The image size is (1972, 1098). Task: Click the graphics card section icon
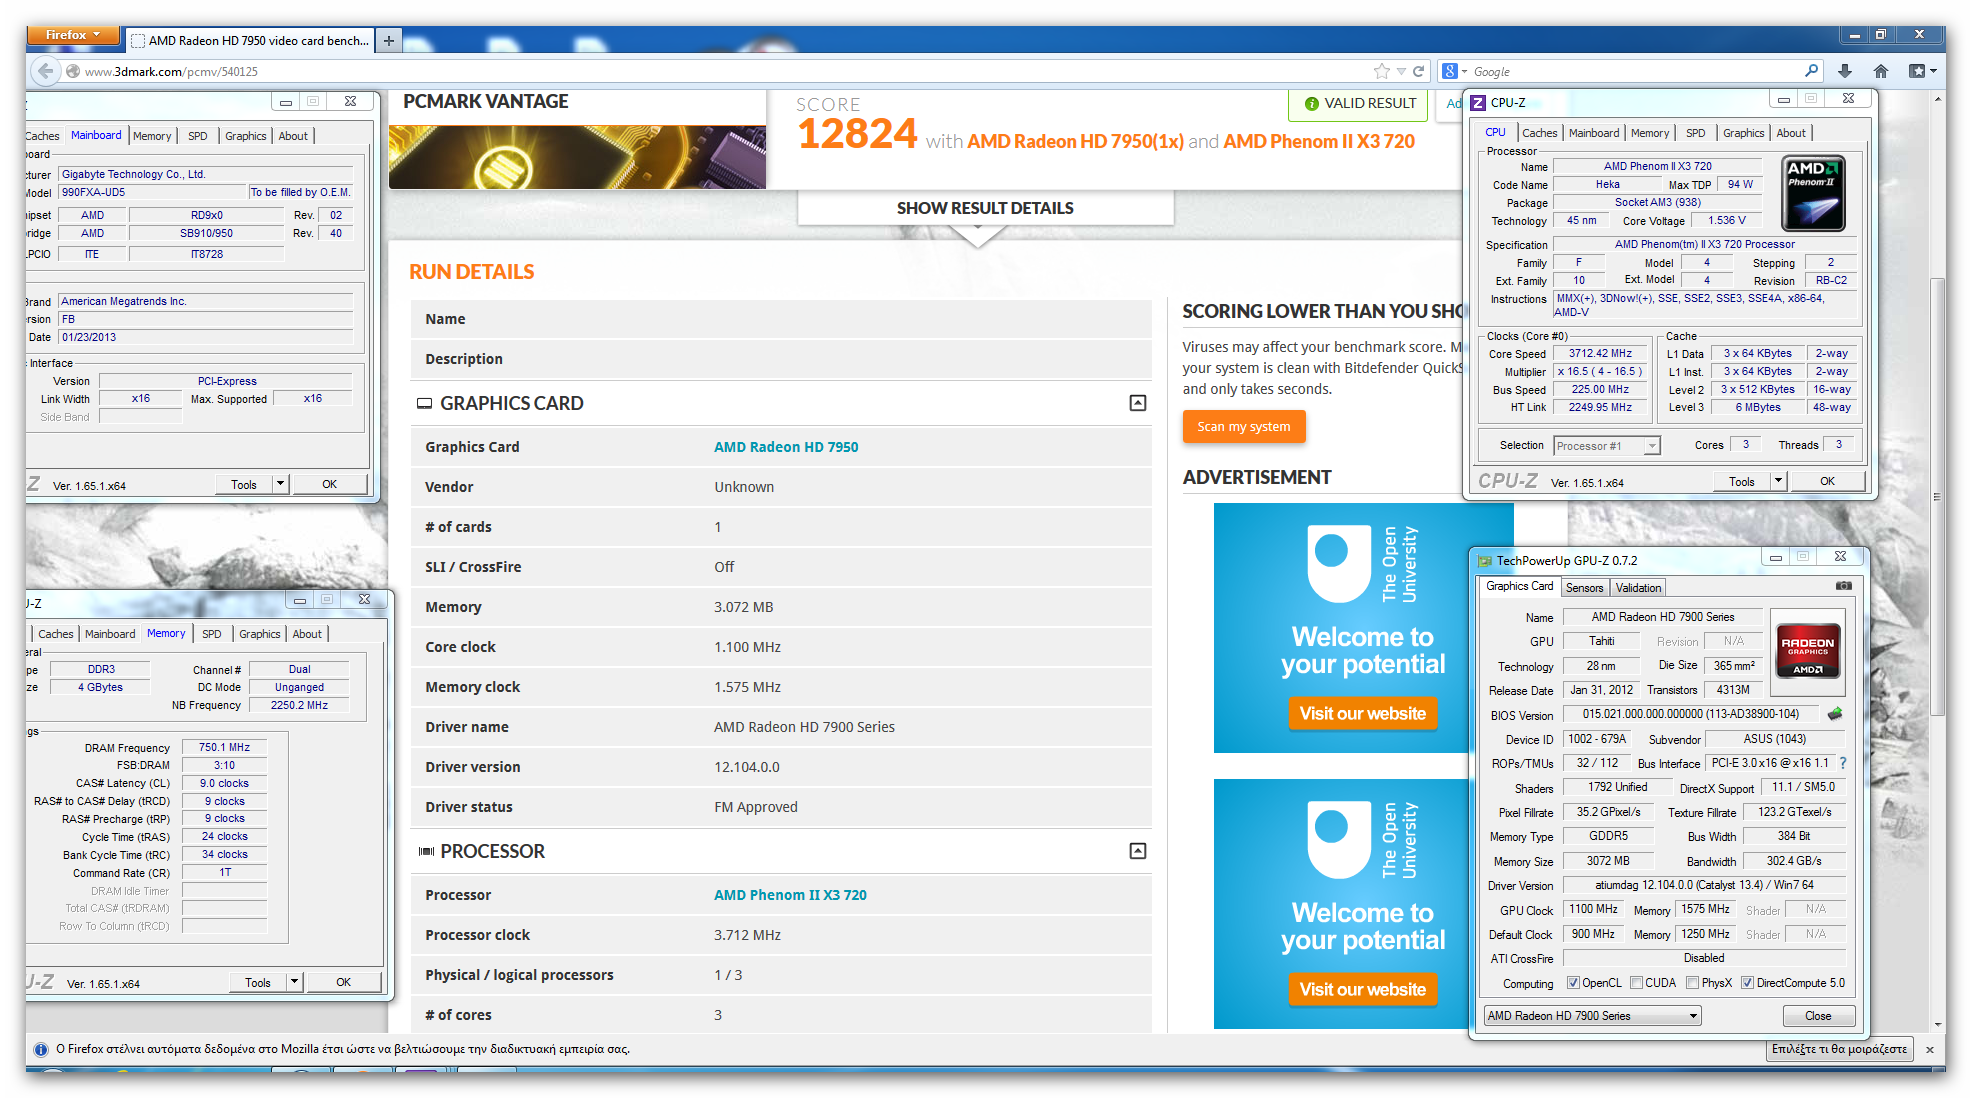424,403
